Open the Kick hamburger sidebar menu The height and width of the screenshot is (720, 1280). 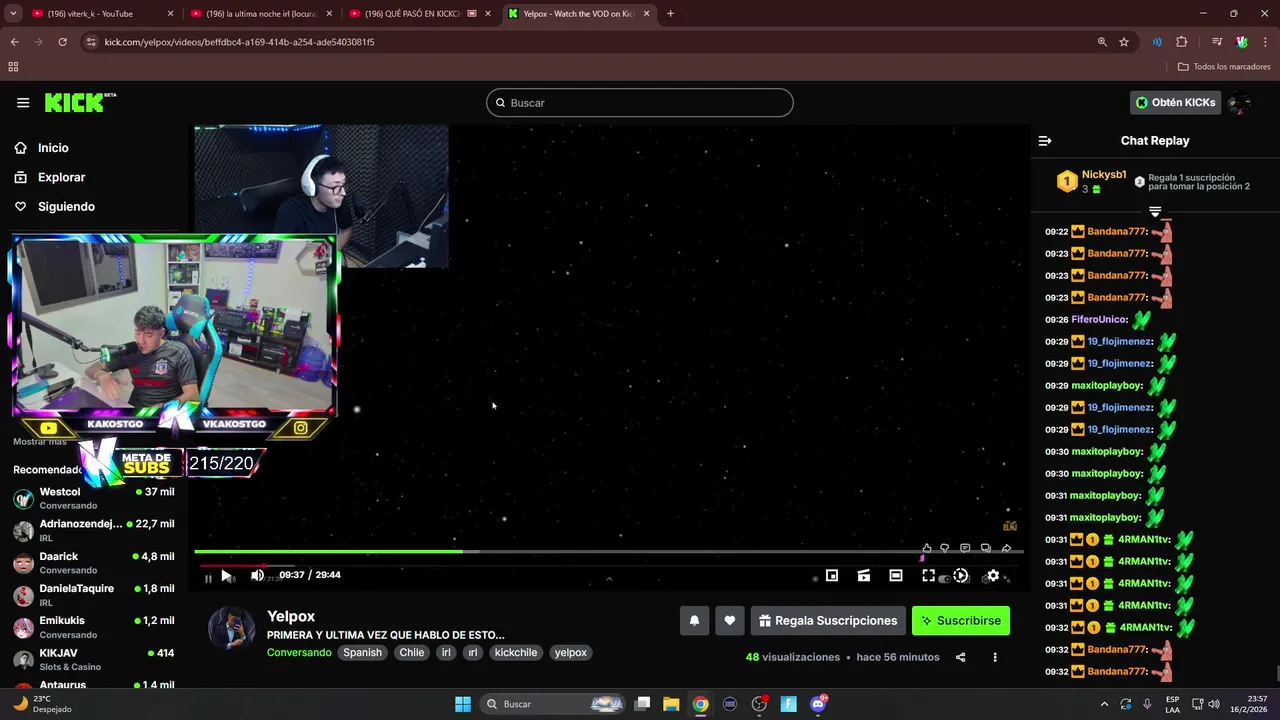[x=23, y=102]
